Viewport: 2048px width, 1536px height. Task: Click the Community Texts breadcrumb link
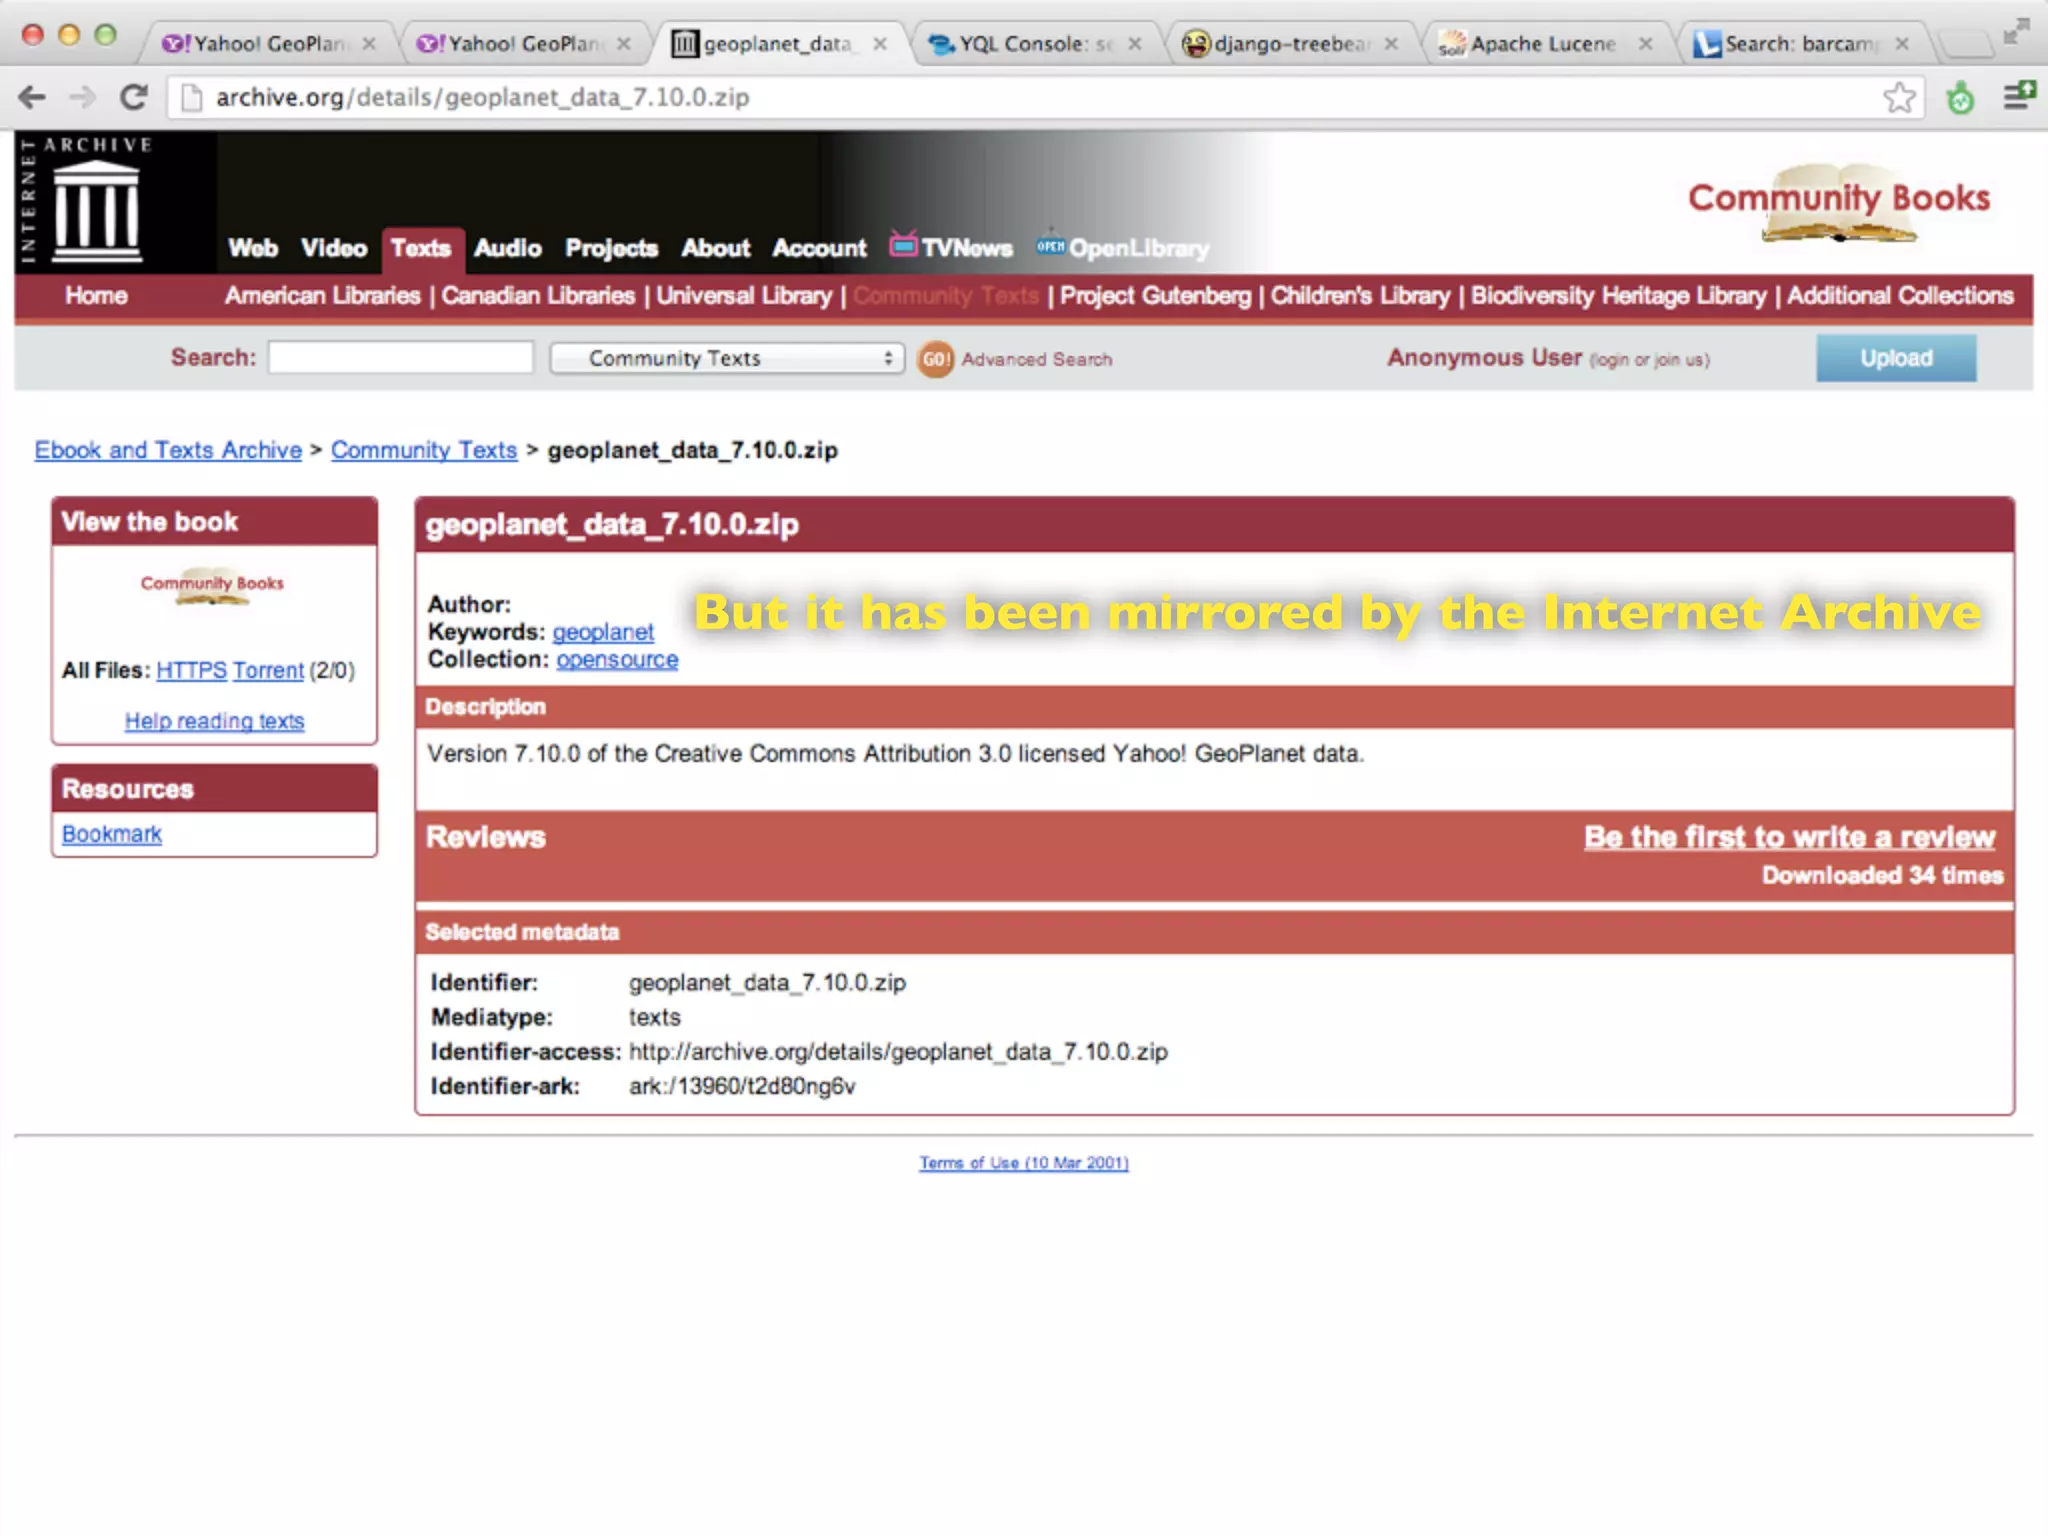424,450
